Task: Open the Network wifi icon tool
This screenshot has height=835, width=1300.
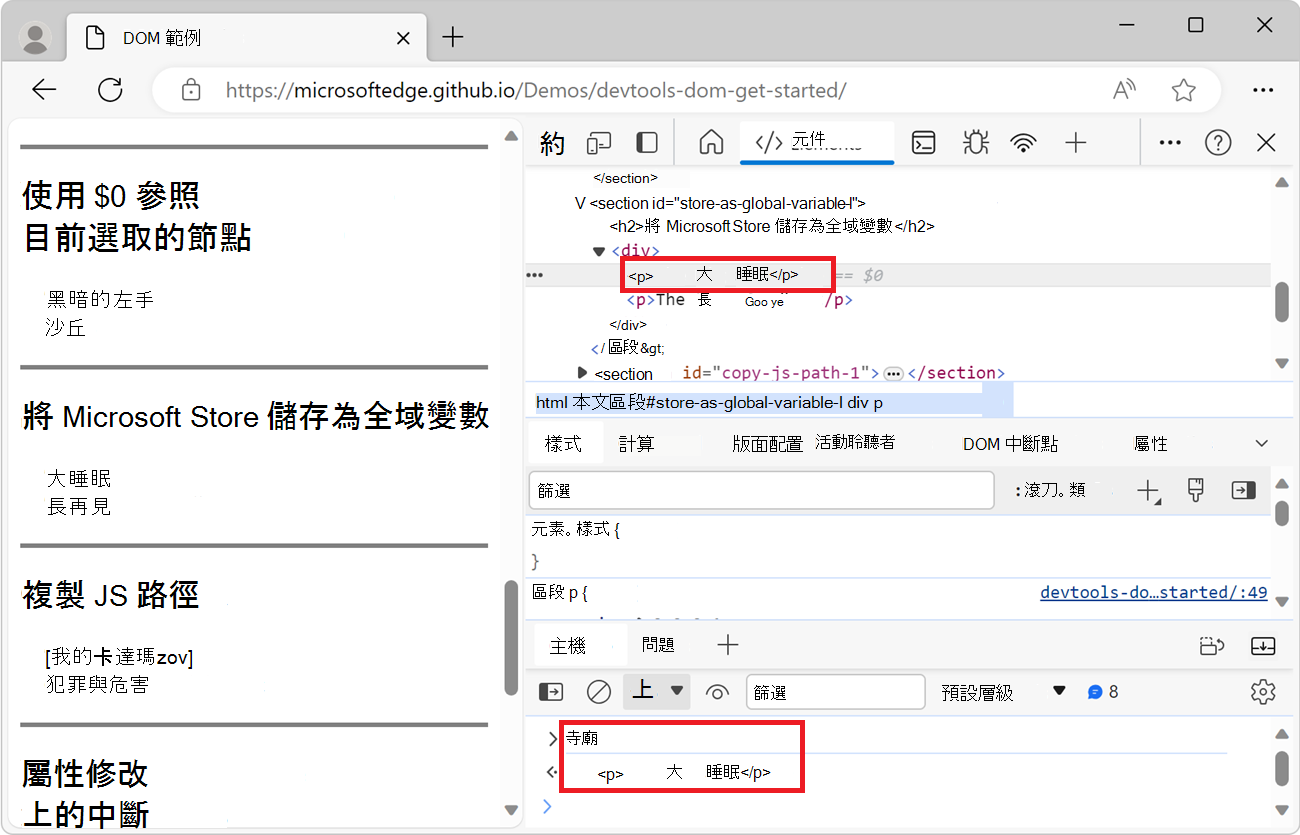Action: [x=1023, y=143]
